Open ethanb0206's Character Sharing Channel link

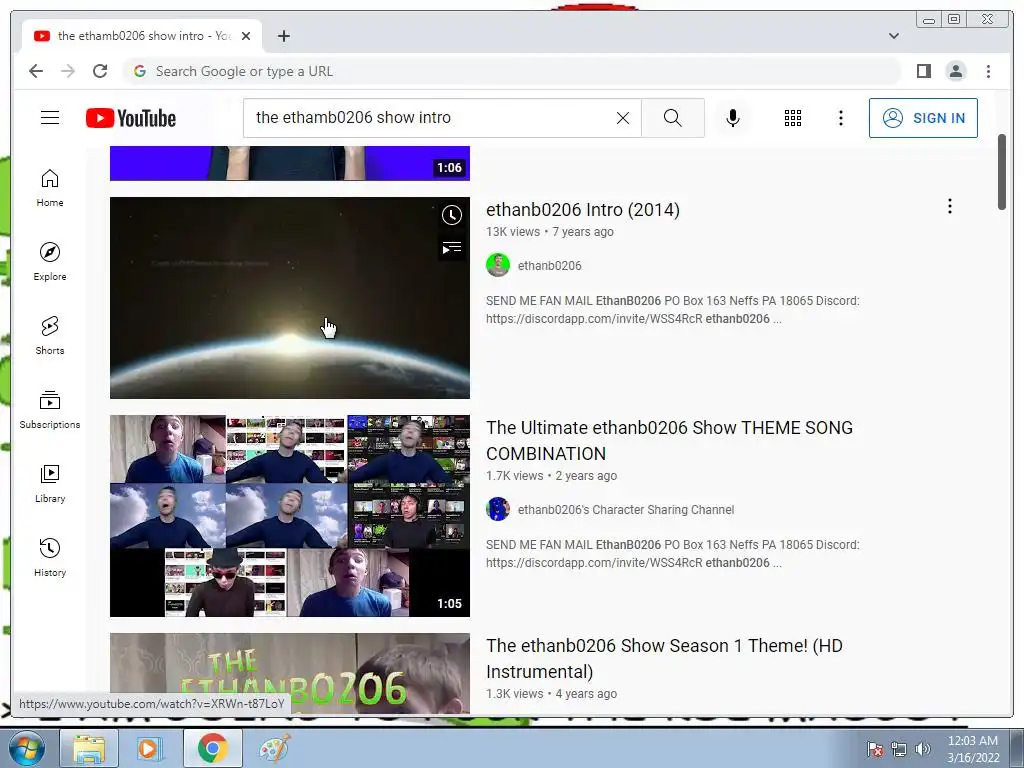pyautogui.click(x=626, y=509)
